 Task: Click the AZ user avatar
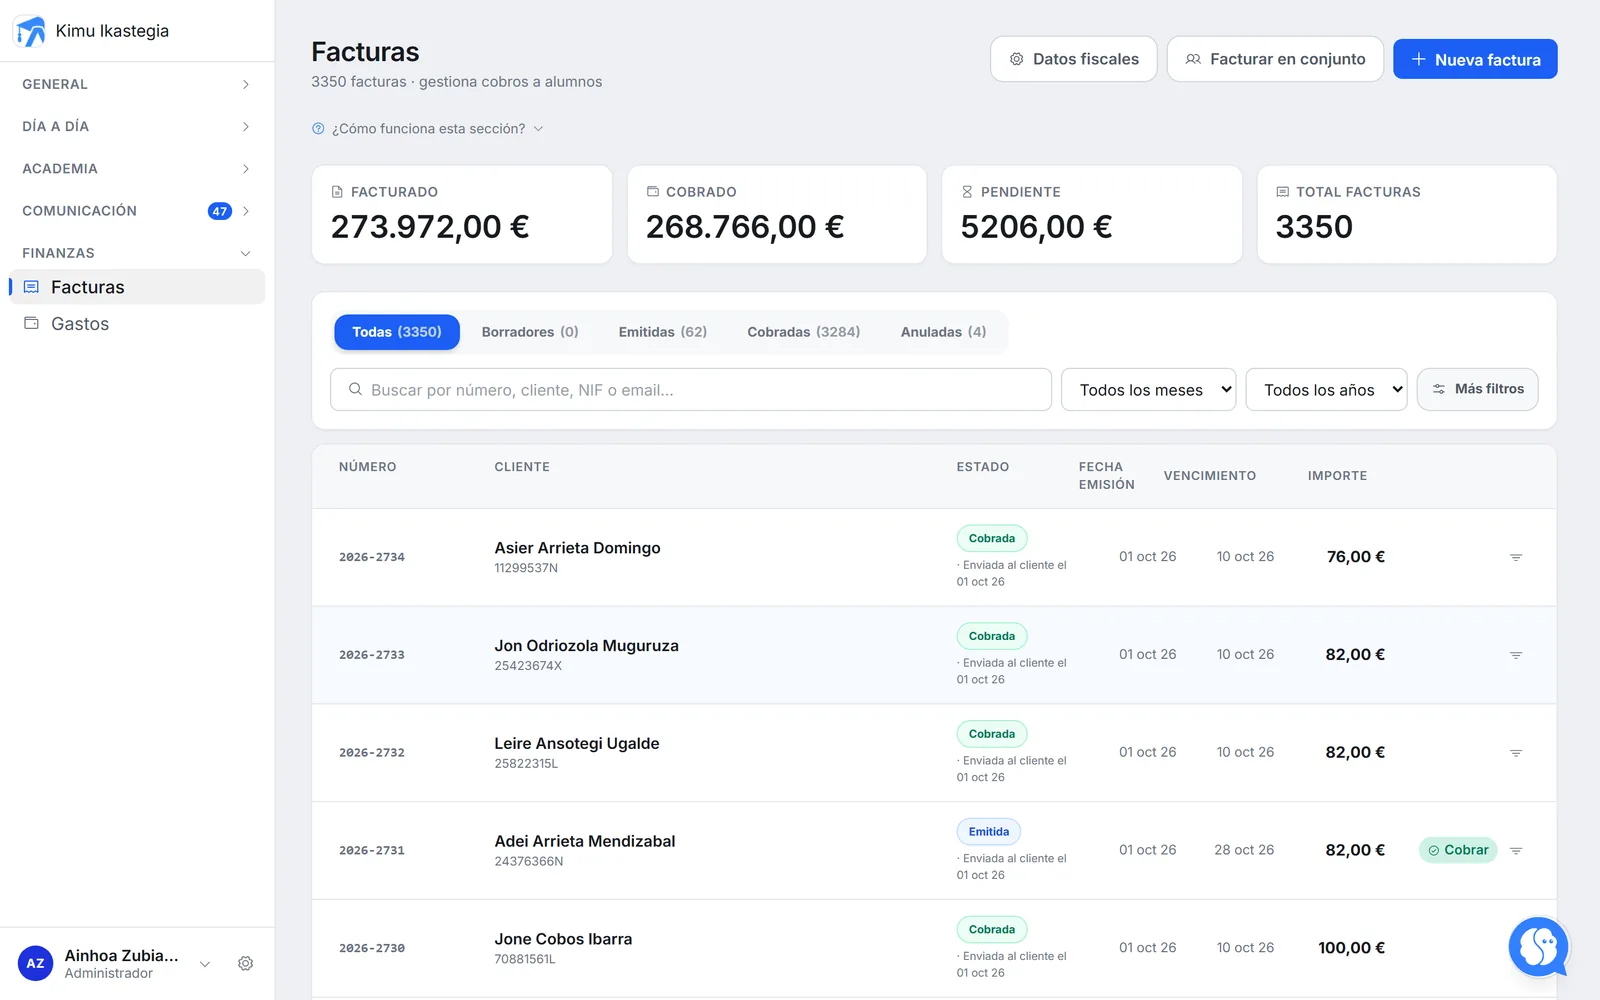coord(35,964)
